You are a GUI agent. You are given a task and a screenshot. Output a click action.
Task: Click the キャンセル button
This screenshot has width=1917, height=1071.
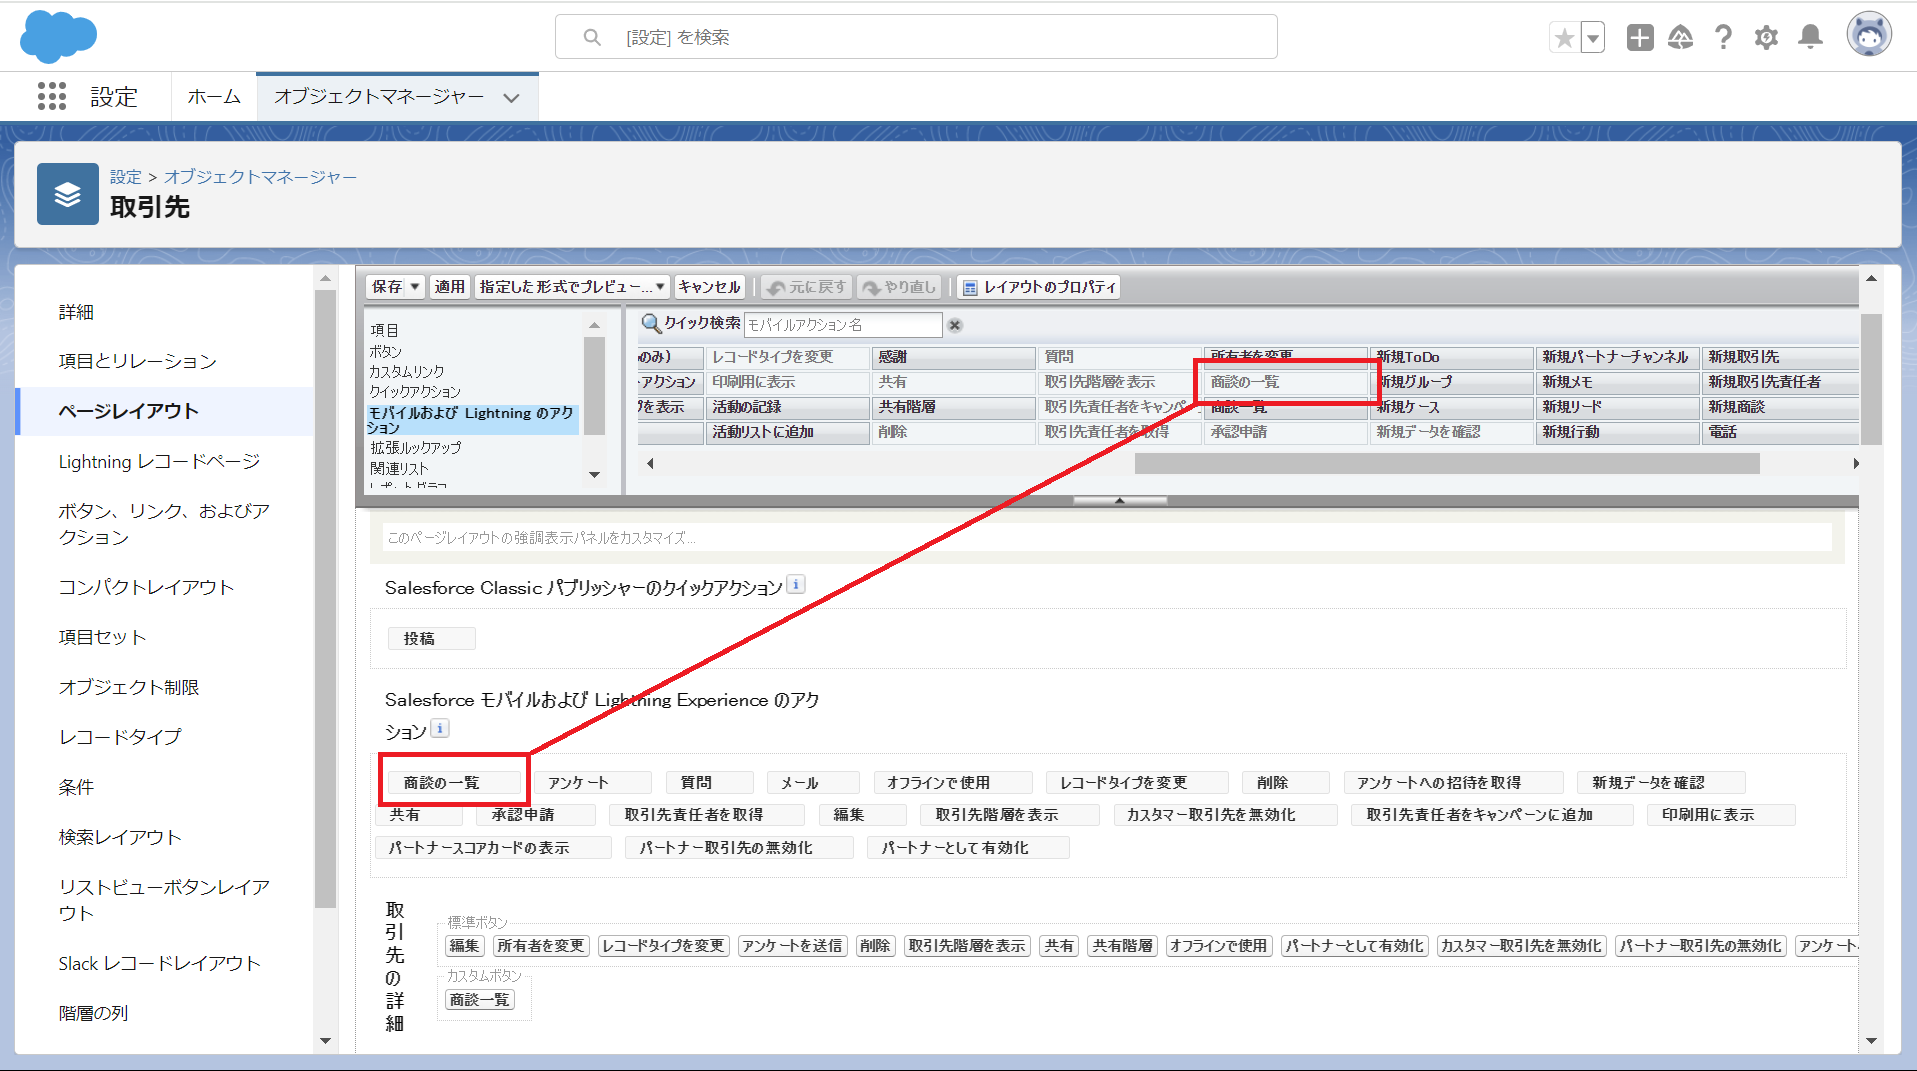coord(709,287)
